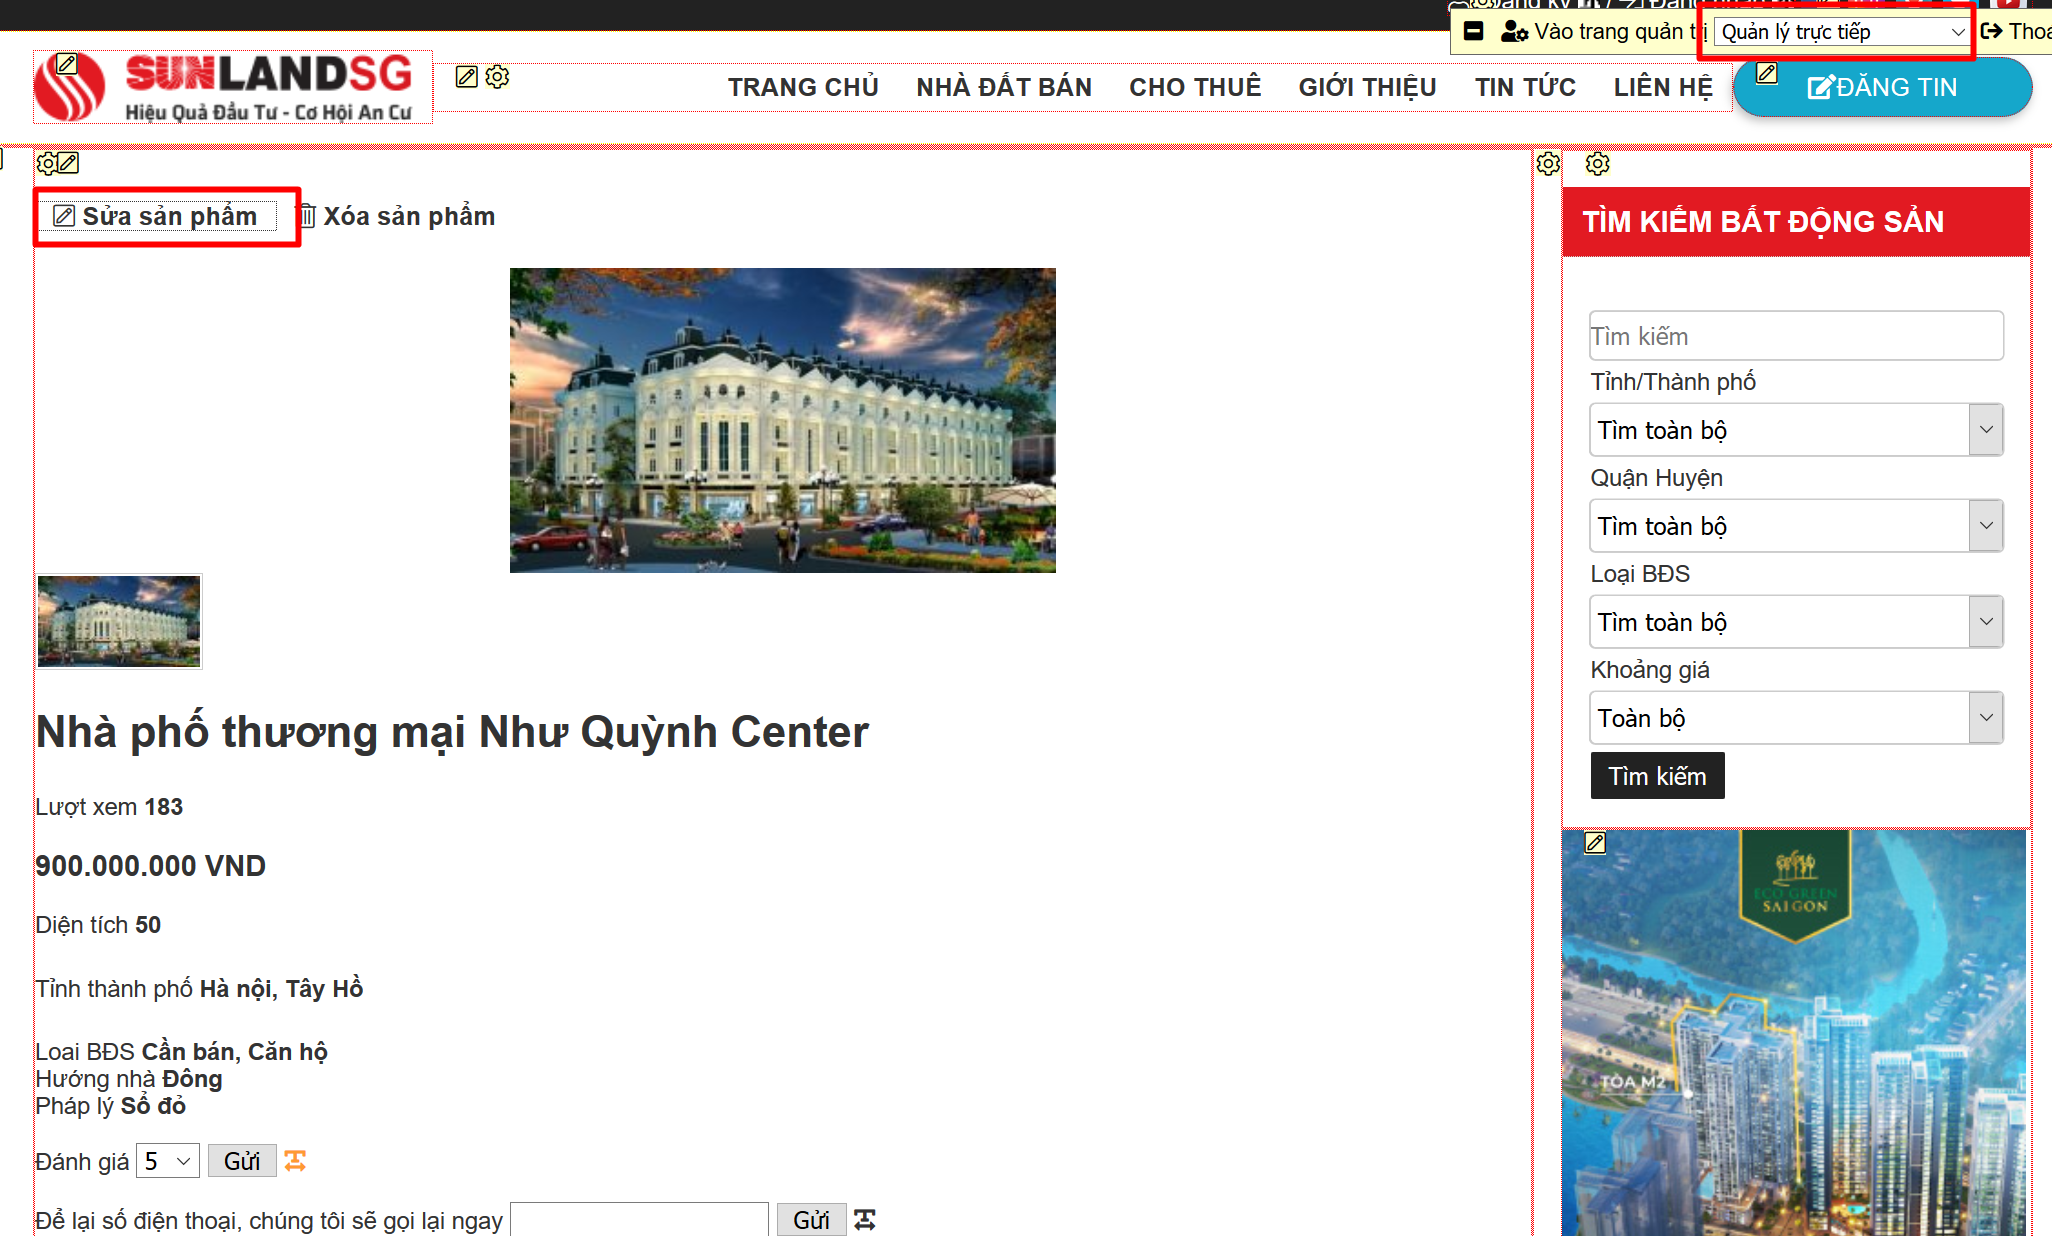This screenshot has height=1236, width=2052.
Task: Click the Hướng nhà Đông text
Action: (x=129, y=1079)
